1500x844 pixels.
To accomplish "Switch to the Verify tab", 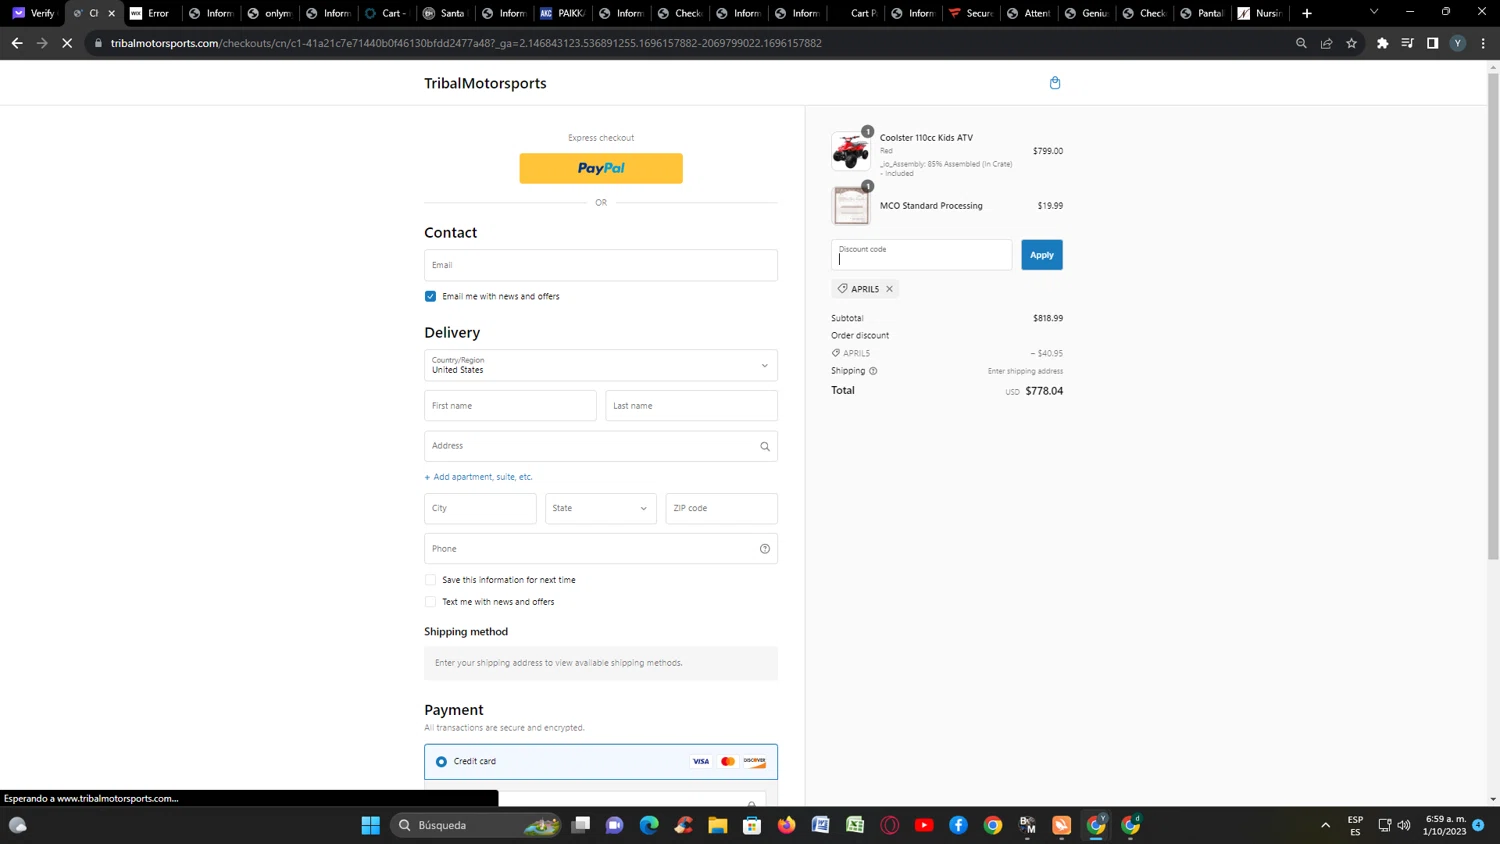I will tap(34, 13).
